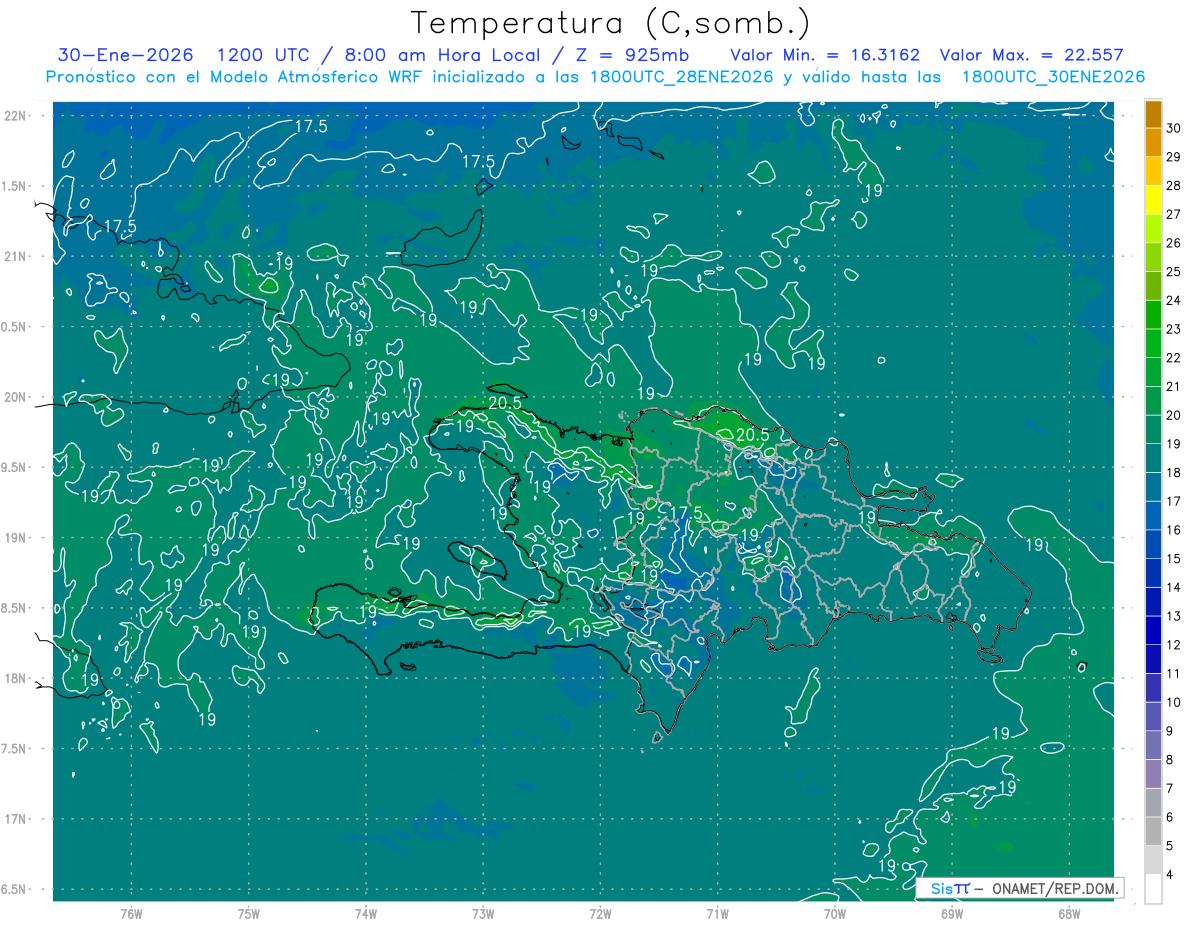
Task: Pick the green legend swatch between 22 and 23
Action: [1153, 343]
